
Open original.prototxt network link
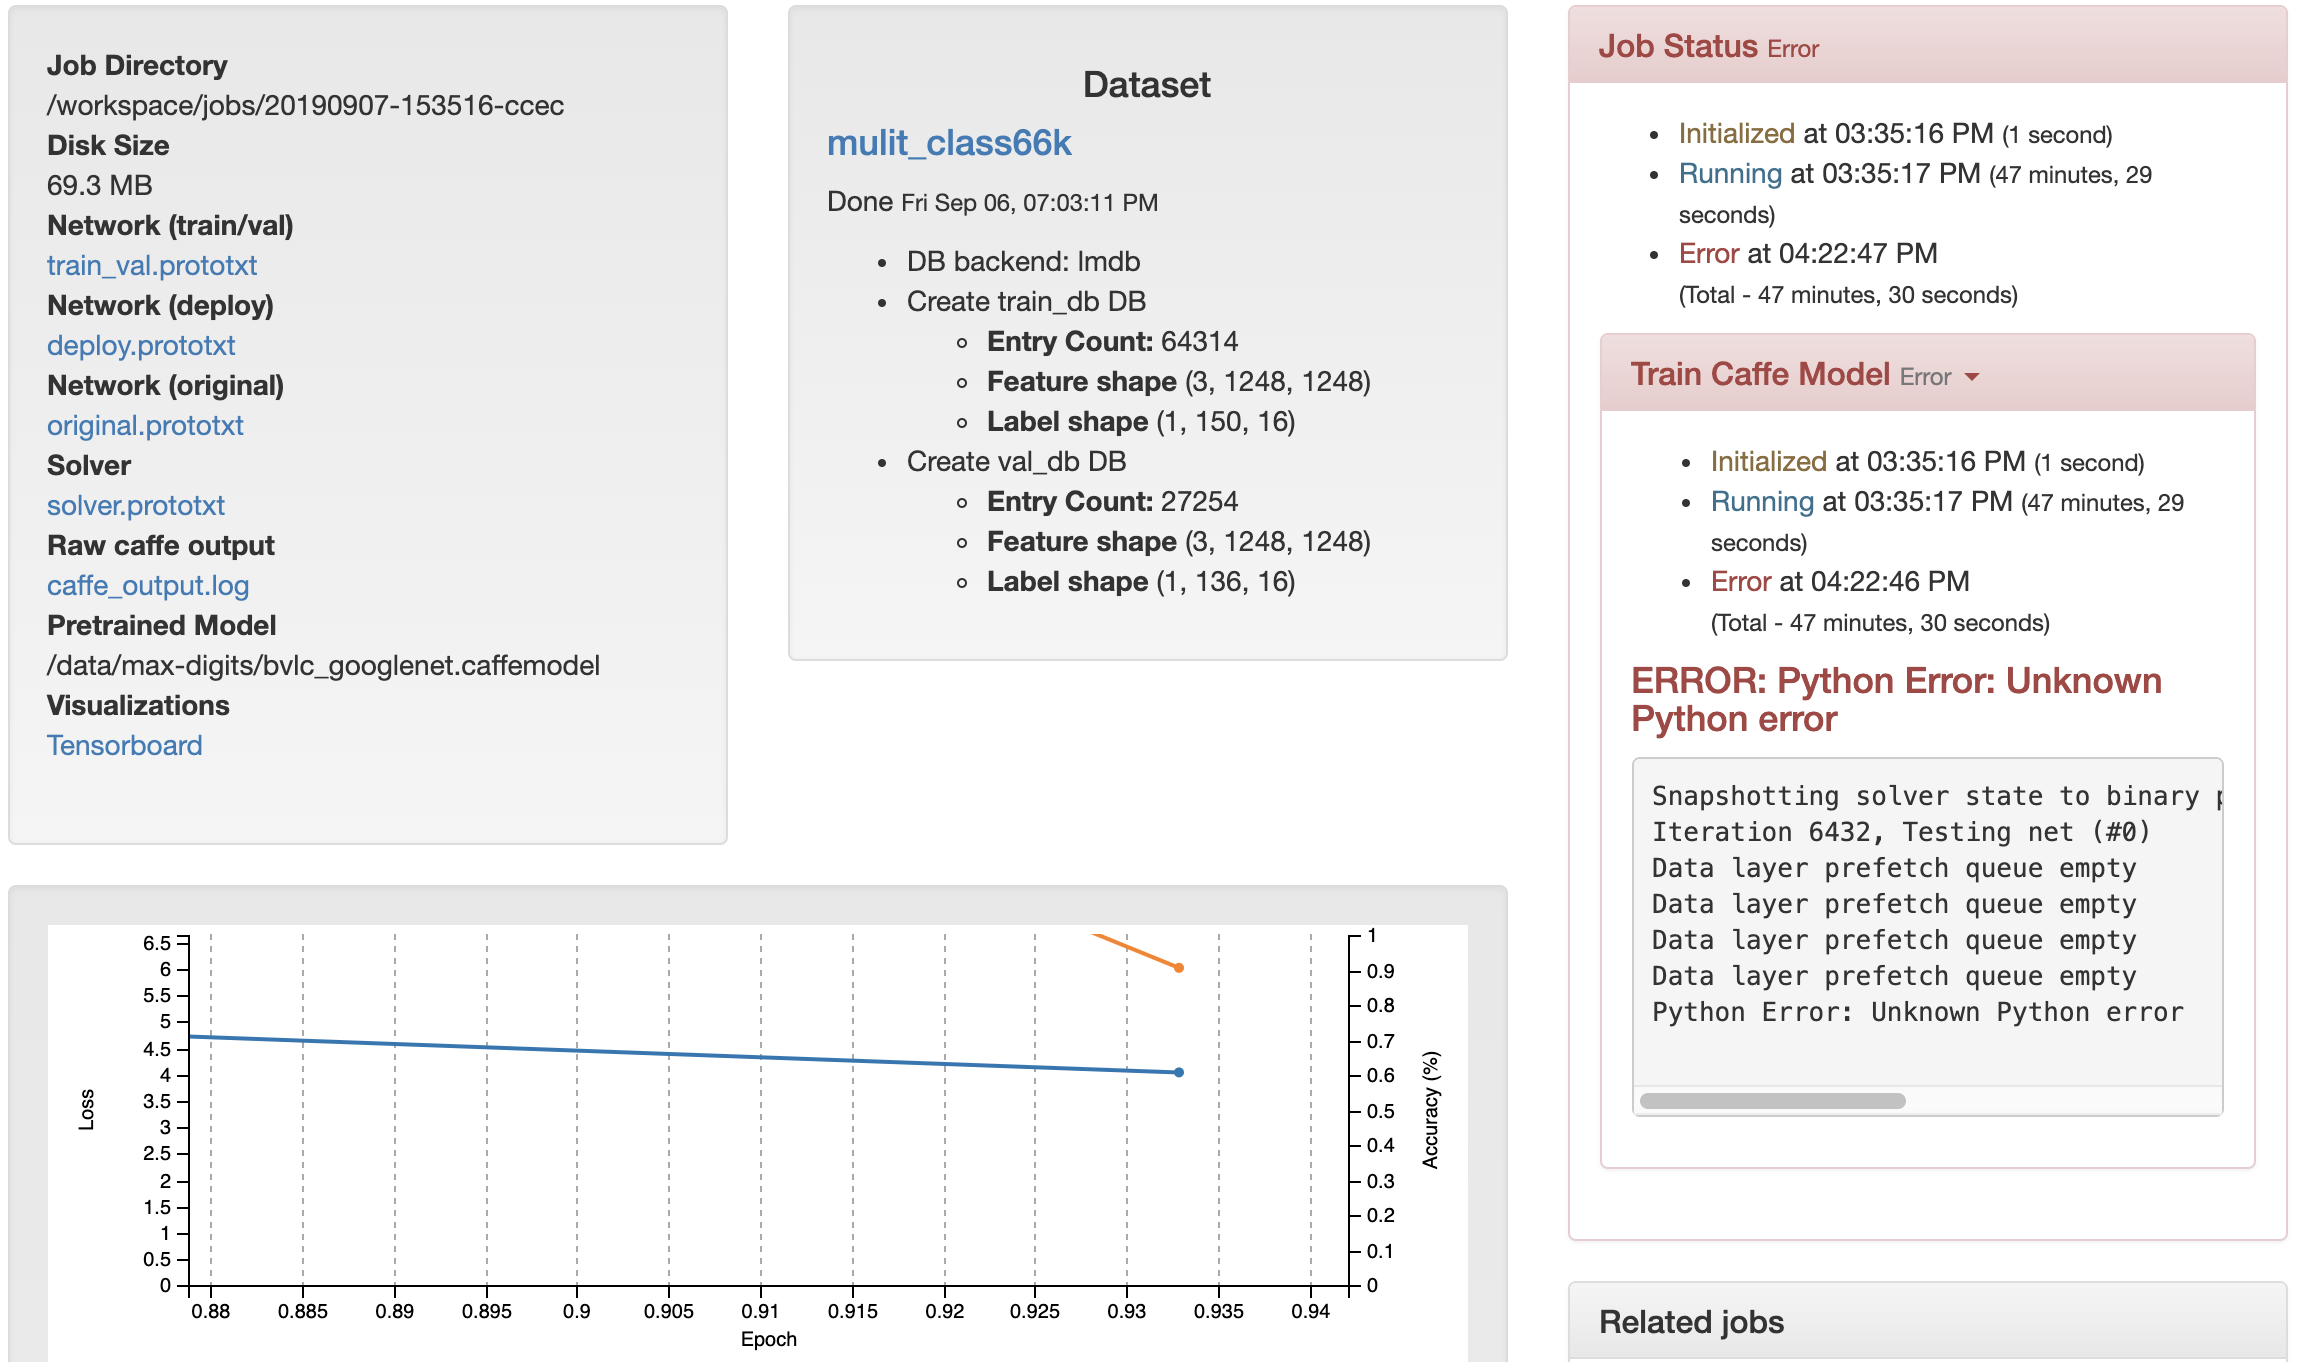(x=145, y=425)
